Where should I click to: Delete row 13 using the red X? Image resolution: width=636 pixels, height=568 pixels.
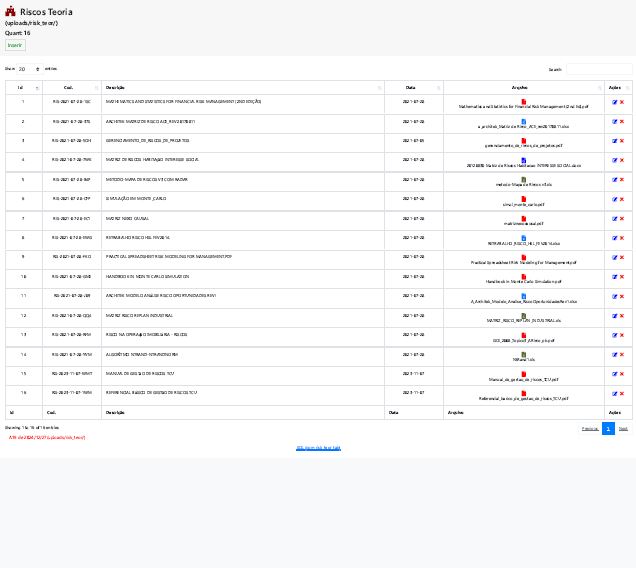pos(622,335)
